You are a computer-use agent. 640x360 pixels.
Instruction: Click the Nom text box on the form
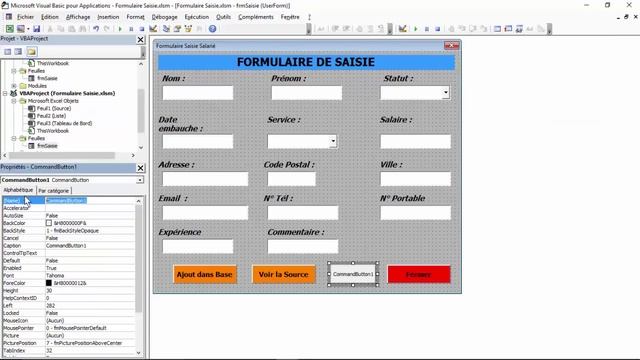coord(198,93)
